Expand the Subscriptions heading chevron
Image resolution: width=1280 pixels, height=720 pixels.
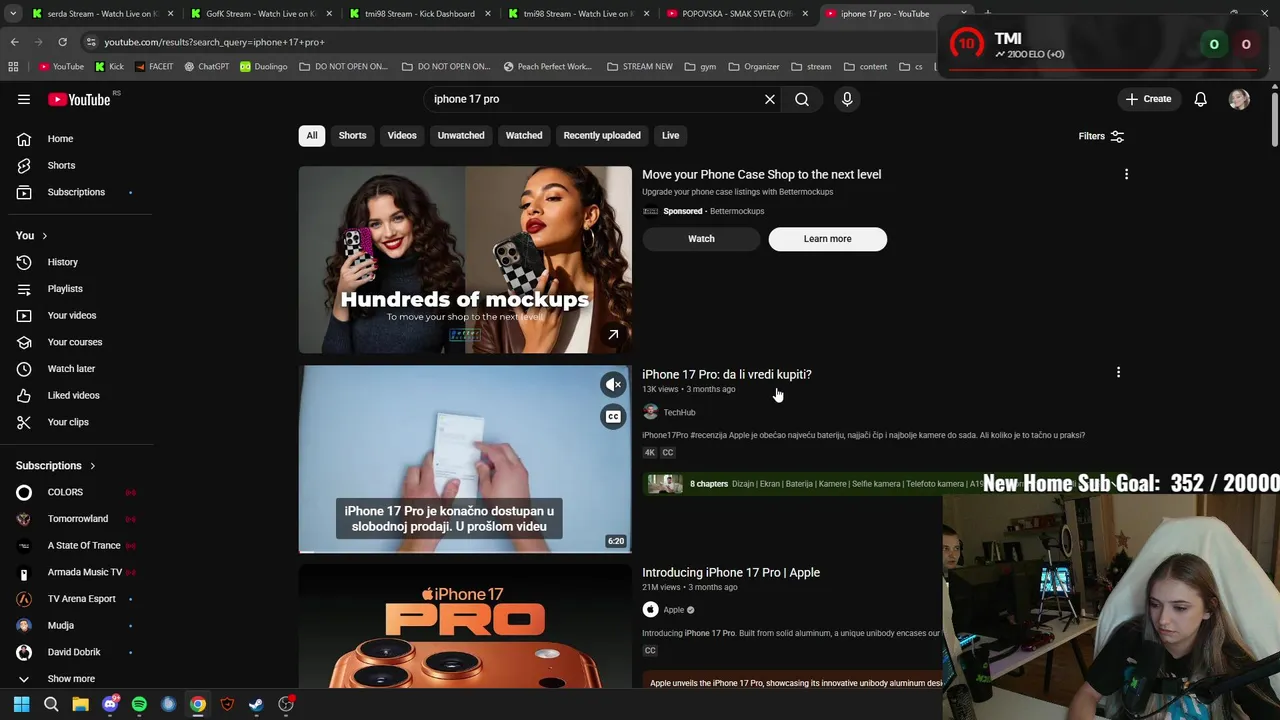point(92,466)
